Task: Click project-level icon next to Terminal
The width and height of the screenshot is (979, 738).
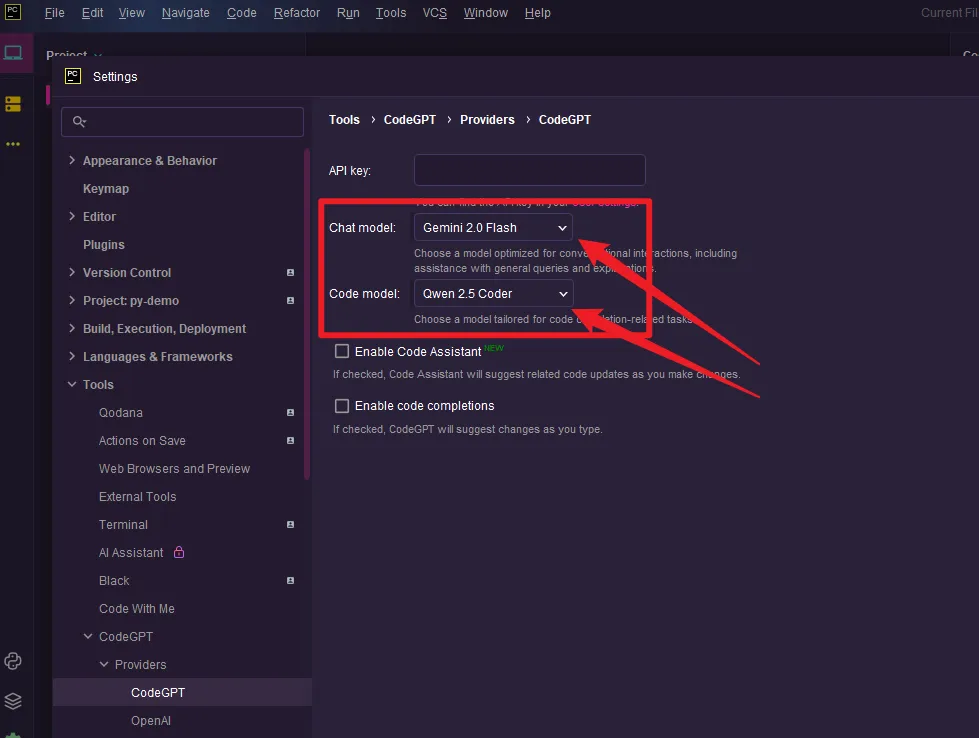Action: [x=290, y=524]
